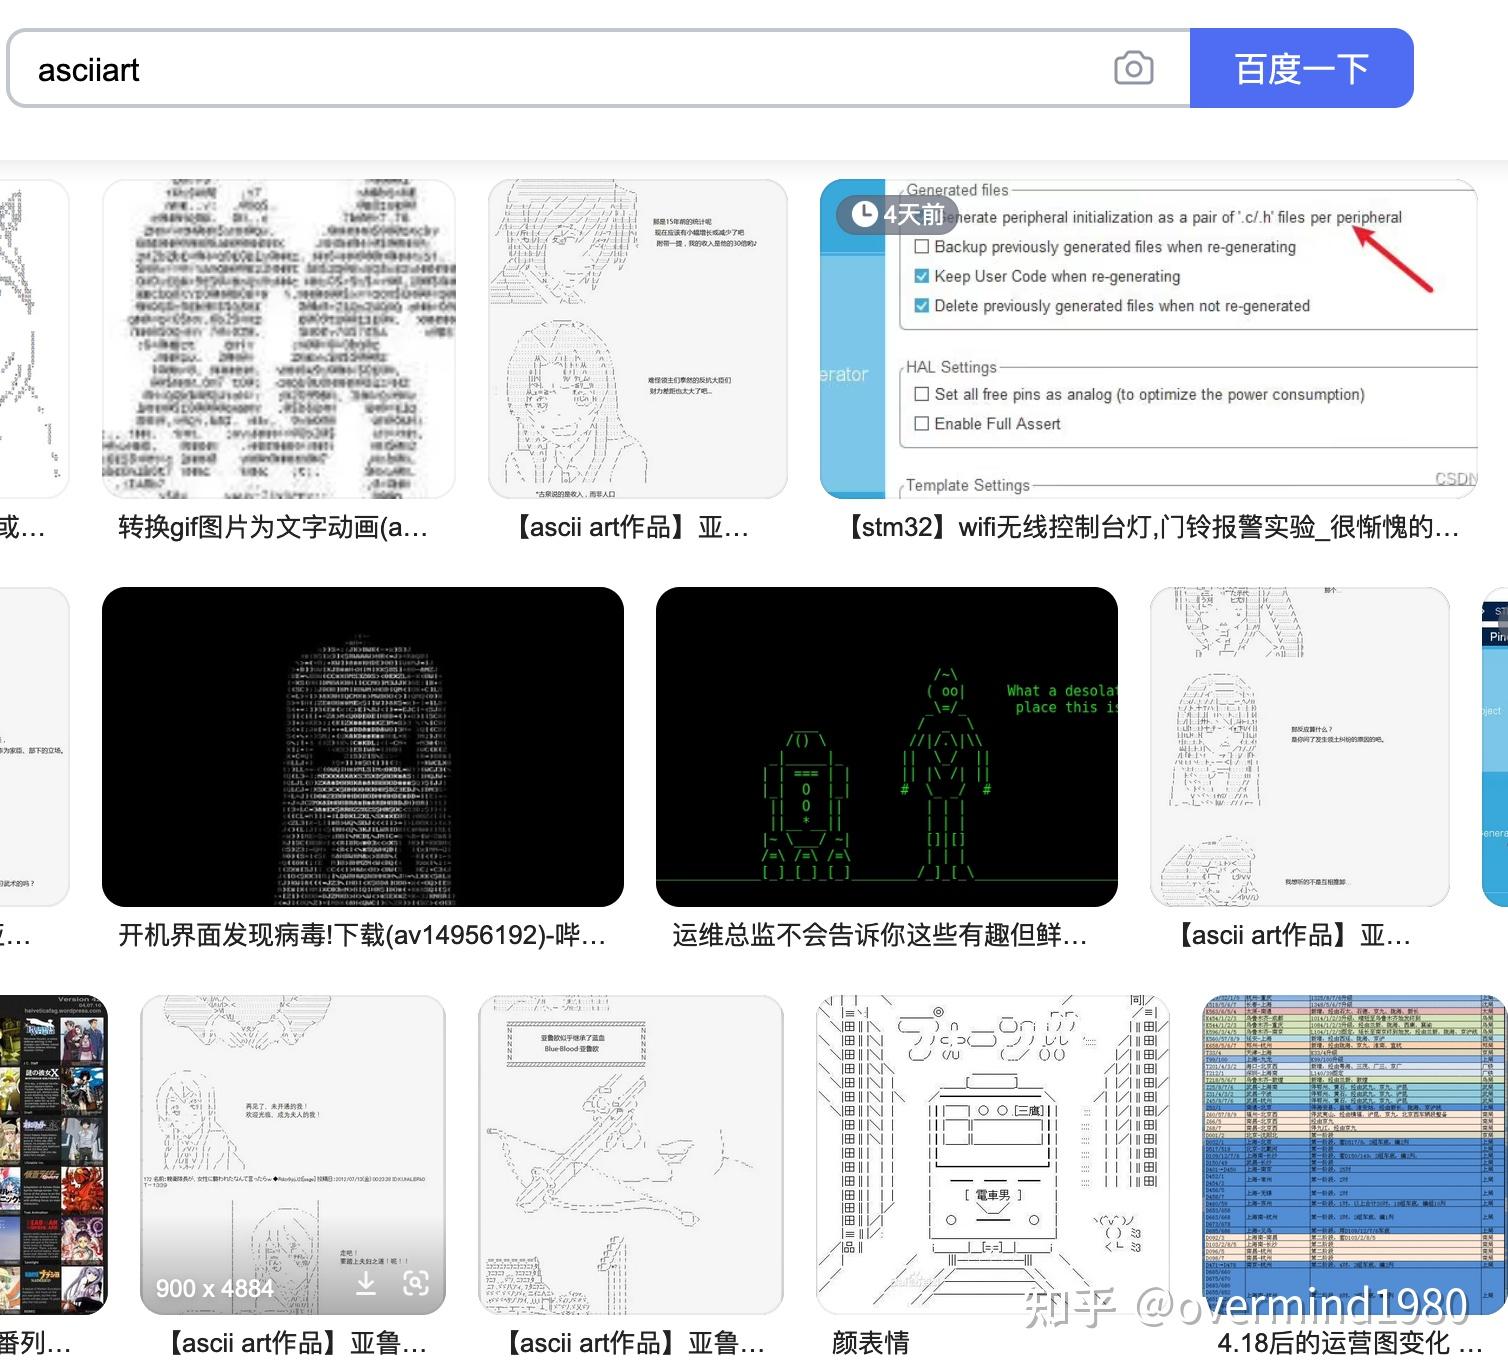Open the anime poster collage thumbnail

click(52, 1155)
